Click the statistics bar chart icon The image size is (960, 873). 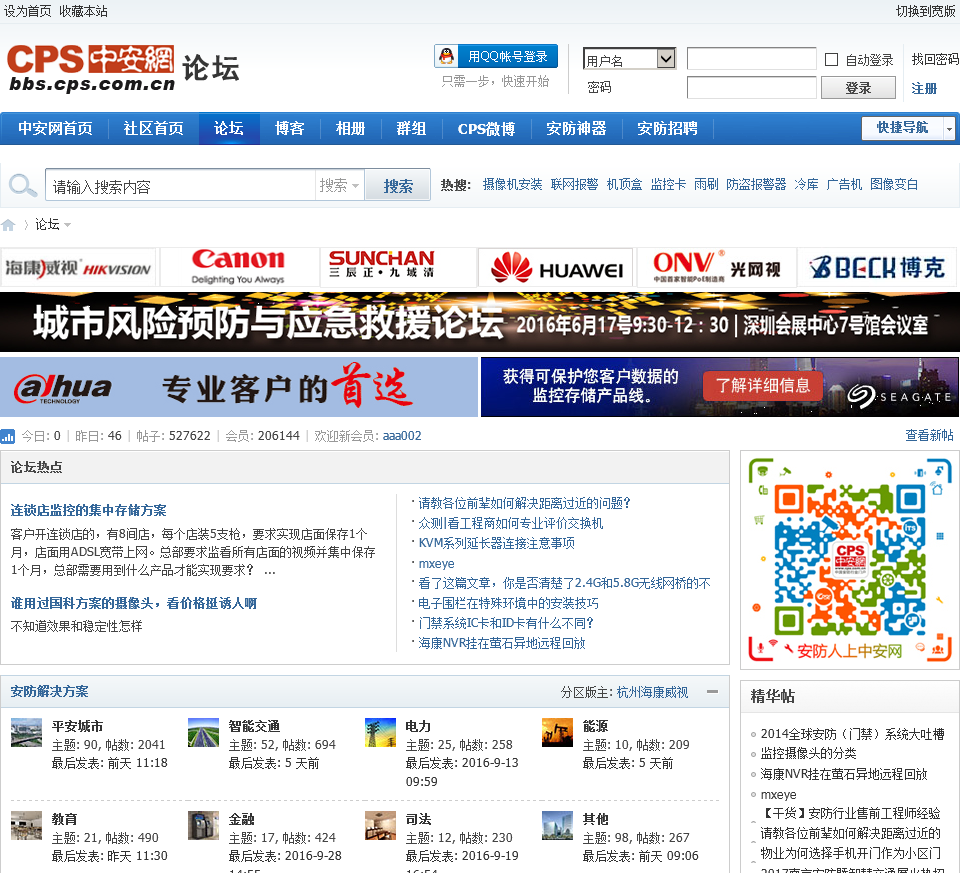7,436
